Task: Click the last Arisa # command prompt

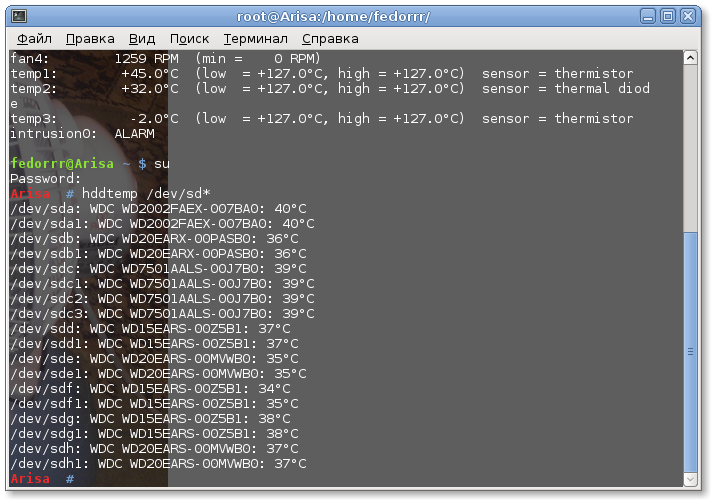Action: [x=42, y=479]
